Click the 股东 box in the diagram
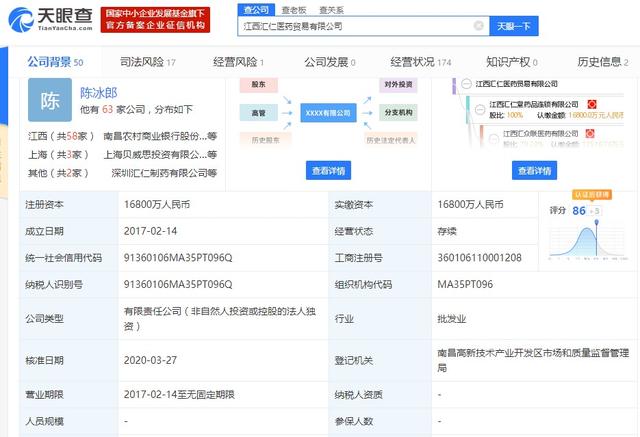Screen dimensions: 640x437 (x=258, y=85)
